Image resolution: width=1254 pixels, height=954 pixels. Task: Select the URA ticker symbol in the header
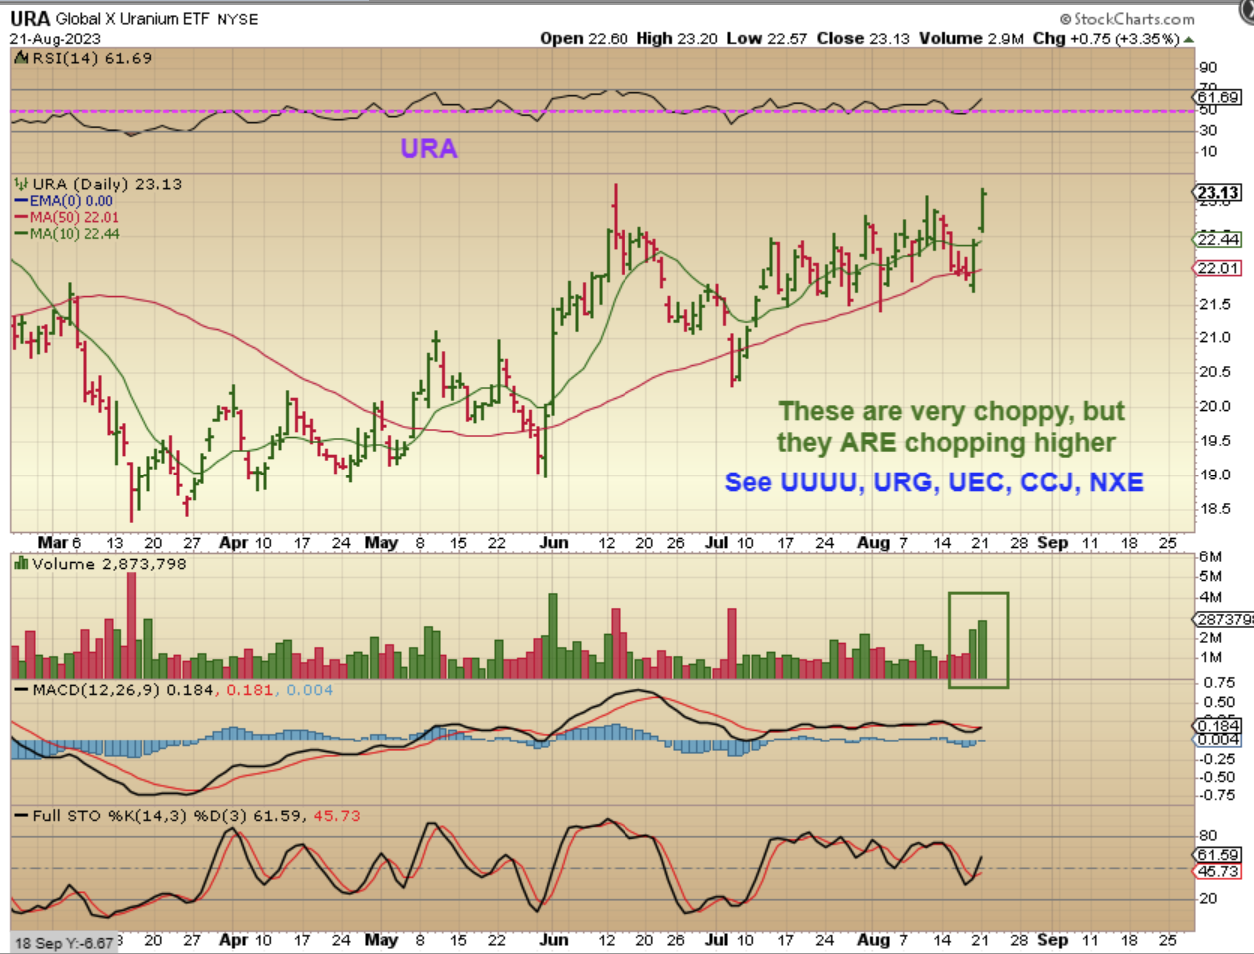tap(30, 19)
